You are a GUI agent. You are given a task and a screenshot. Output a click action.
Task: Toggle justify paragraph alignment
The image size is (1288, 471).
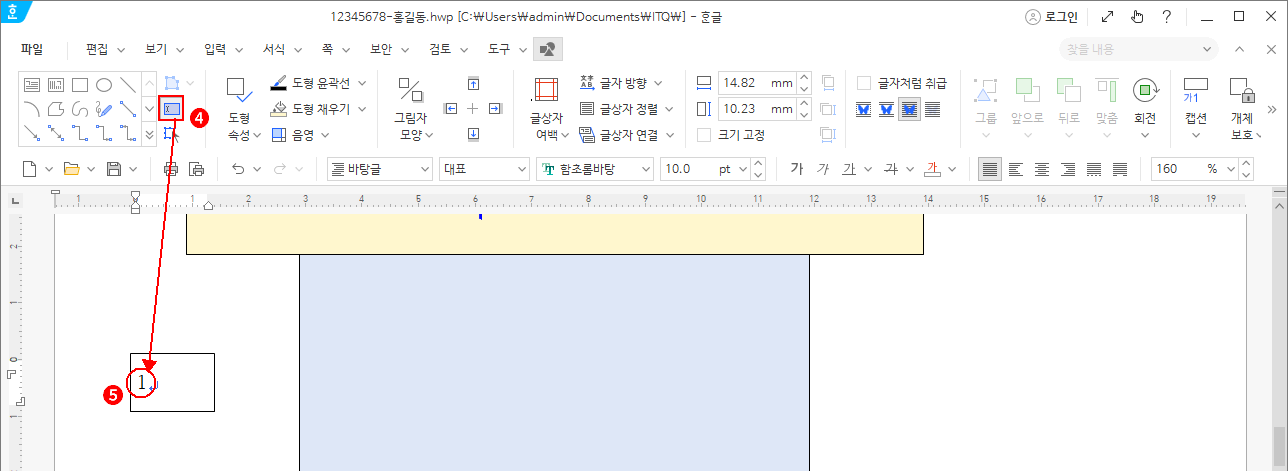[x=989, y=169]
